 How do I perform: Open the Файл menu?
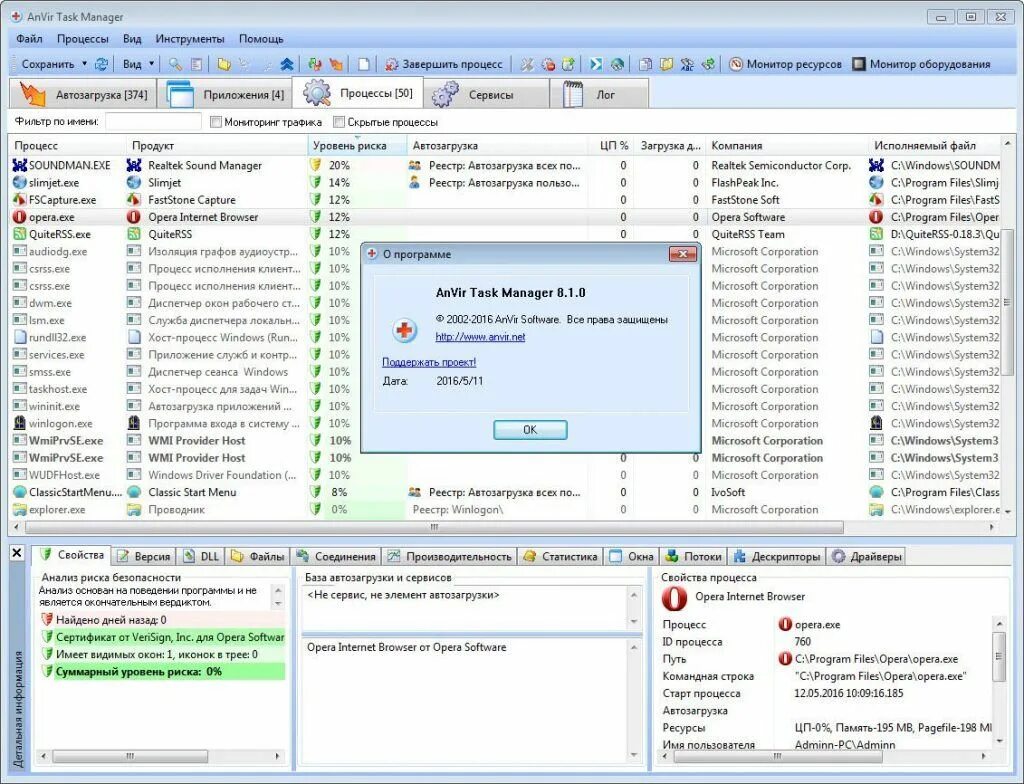[x=29, y=39]
